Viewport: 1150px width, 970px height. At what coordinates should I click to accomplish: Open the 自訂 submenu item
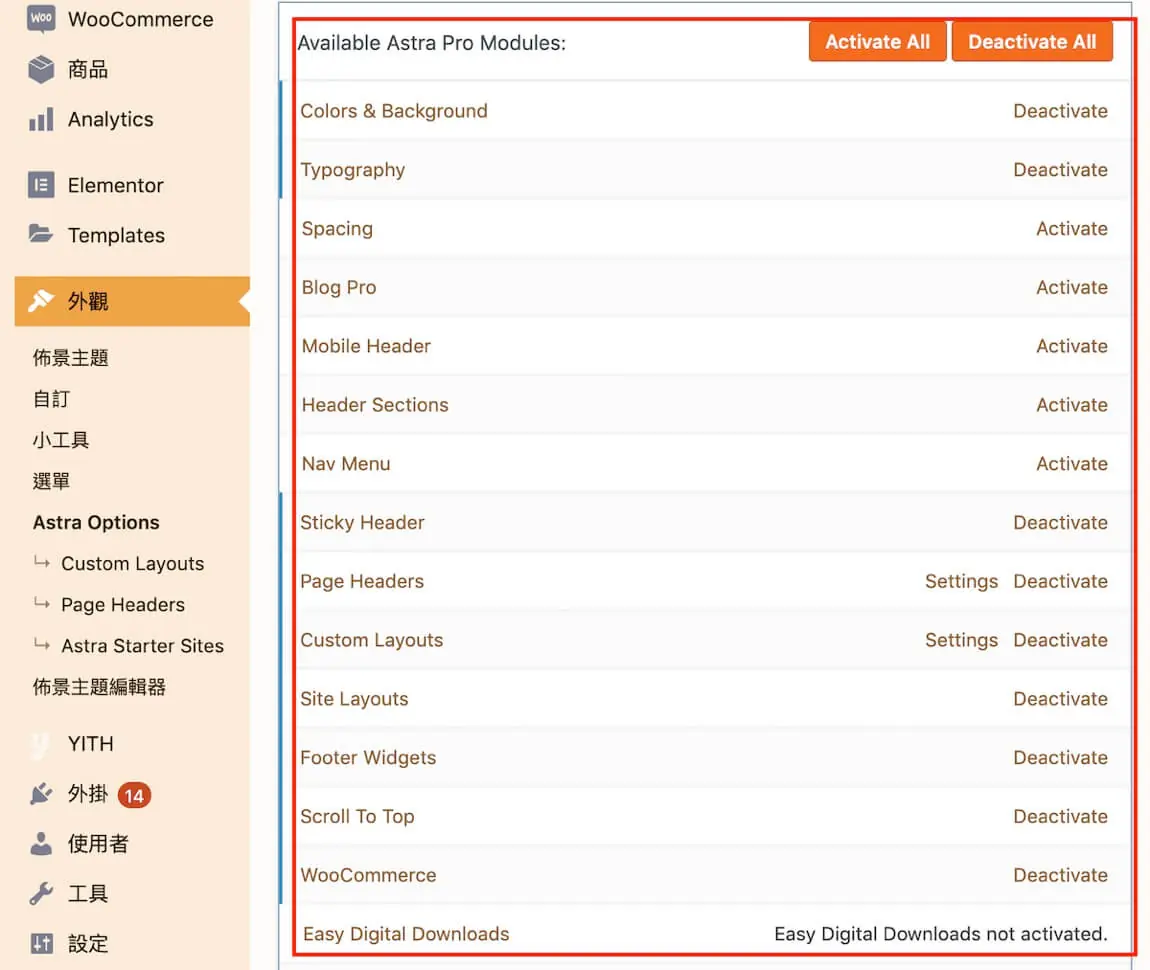pos(51,399)
